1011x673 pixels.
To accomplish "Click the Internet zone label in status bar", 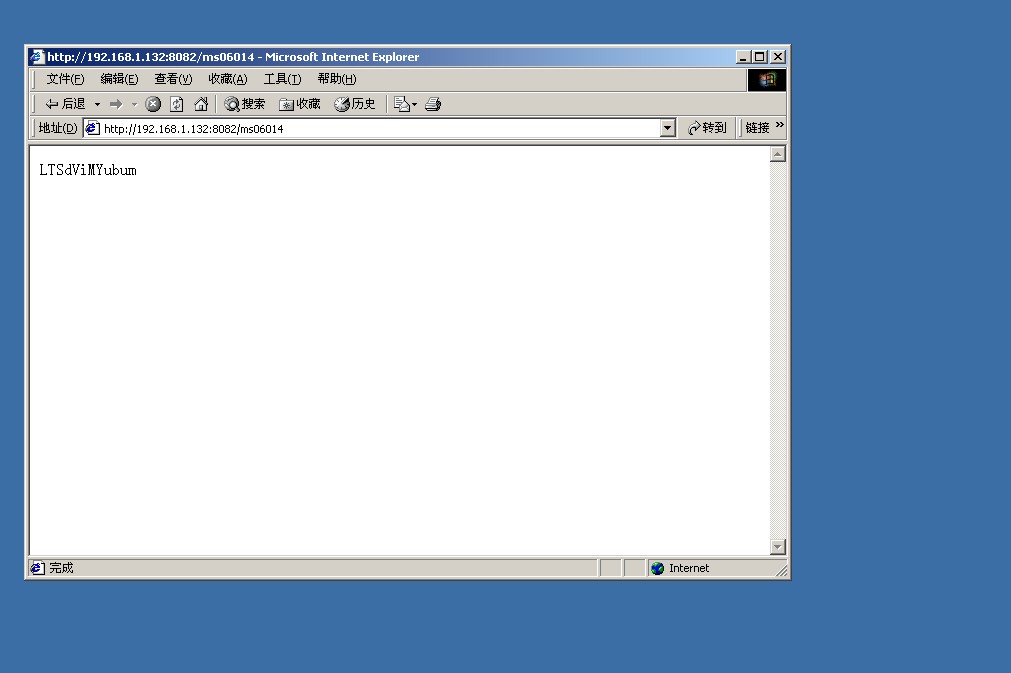I will pyautogui.click(x=689, y=568).
